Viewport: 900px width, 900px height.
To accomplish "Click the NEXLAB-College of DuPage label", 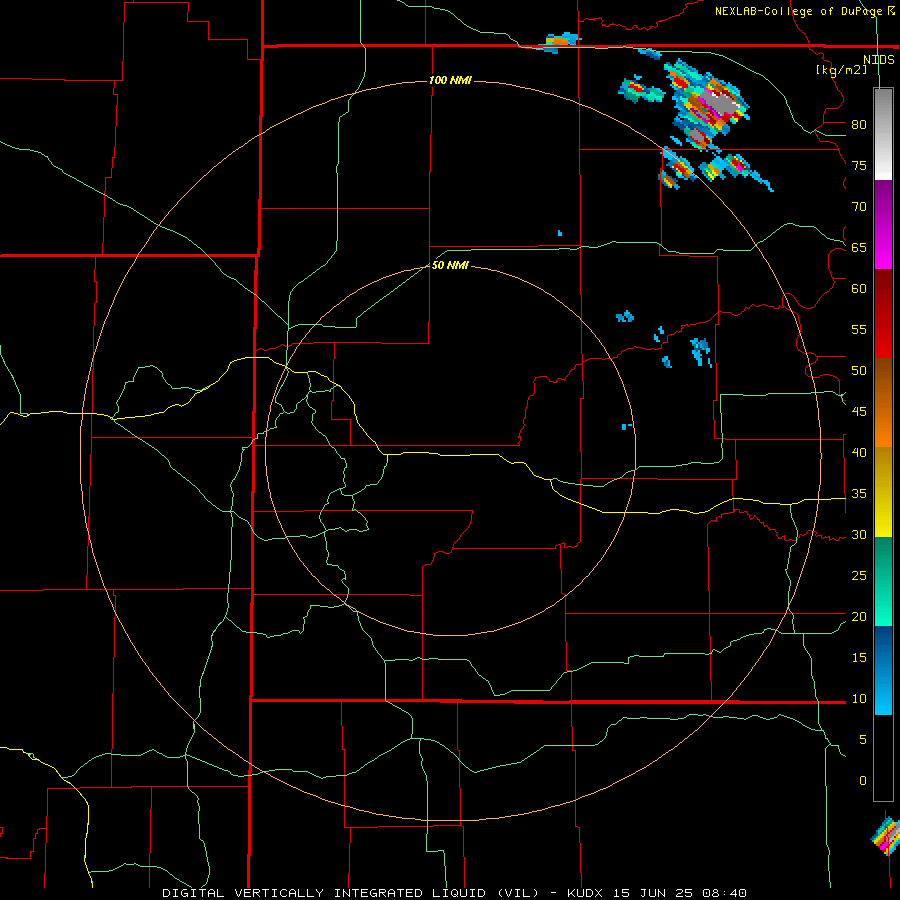I will click(x=805, y=11).
